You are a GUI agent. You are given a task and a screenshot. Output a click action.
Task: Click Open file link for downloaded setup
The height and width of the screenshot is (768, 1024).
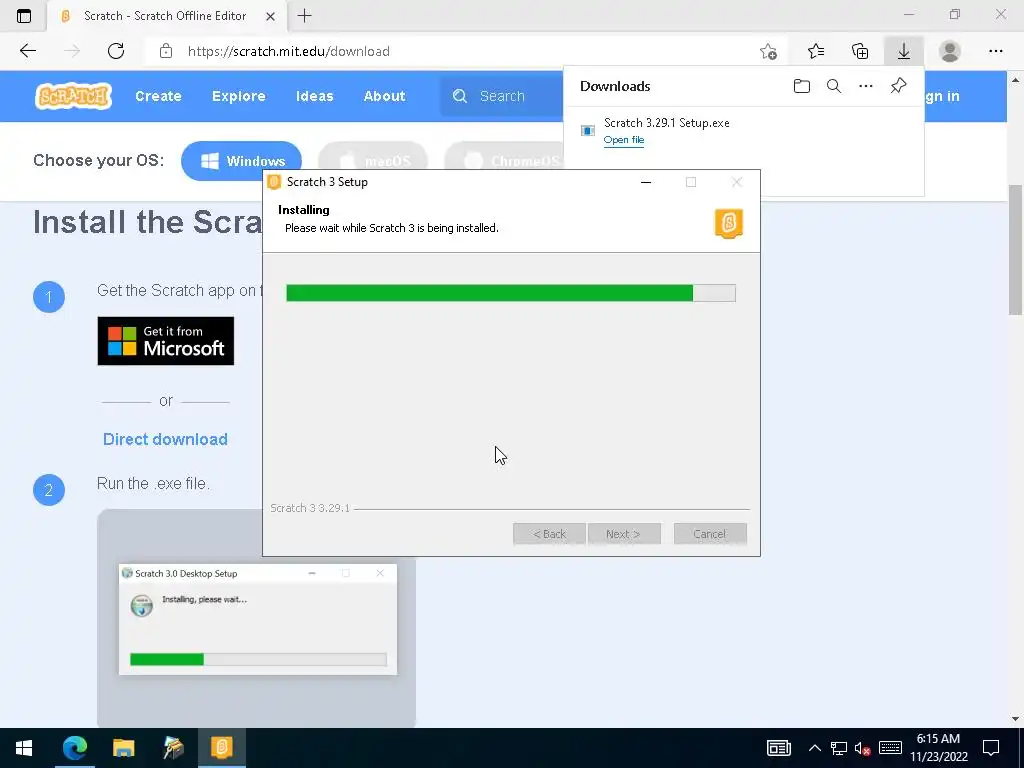[x=624, y=140]
